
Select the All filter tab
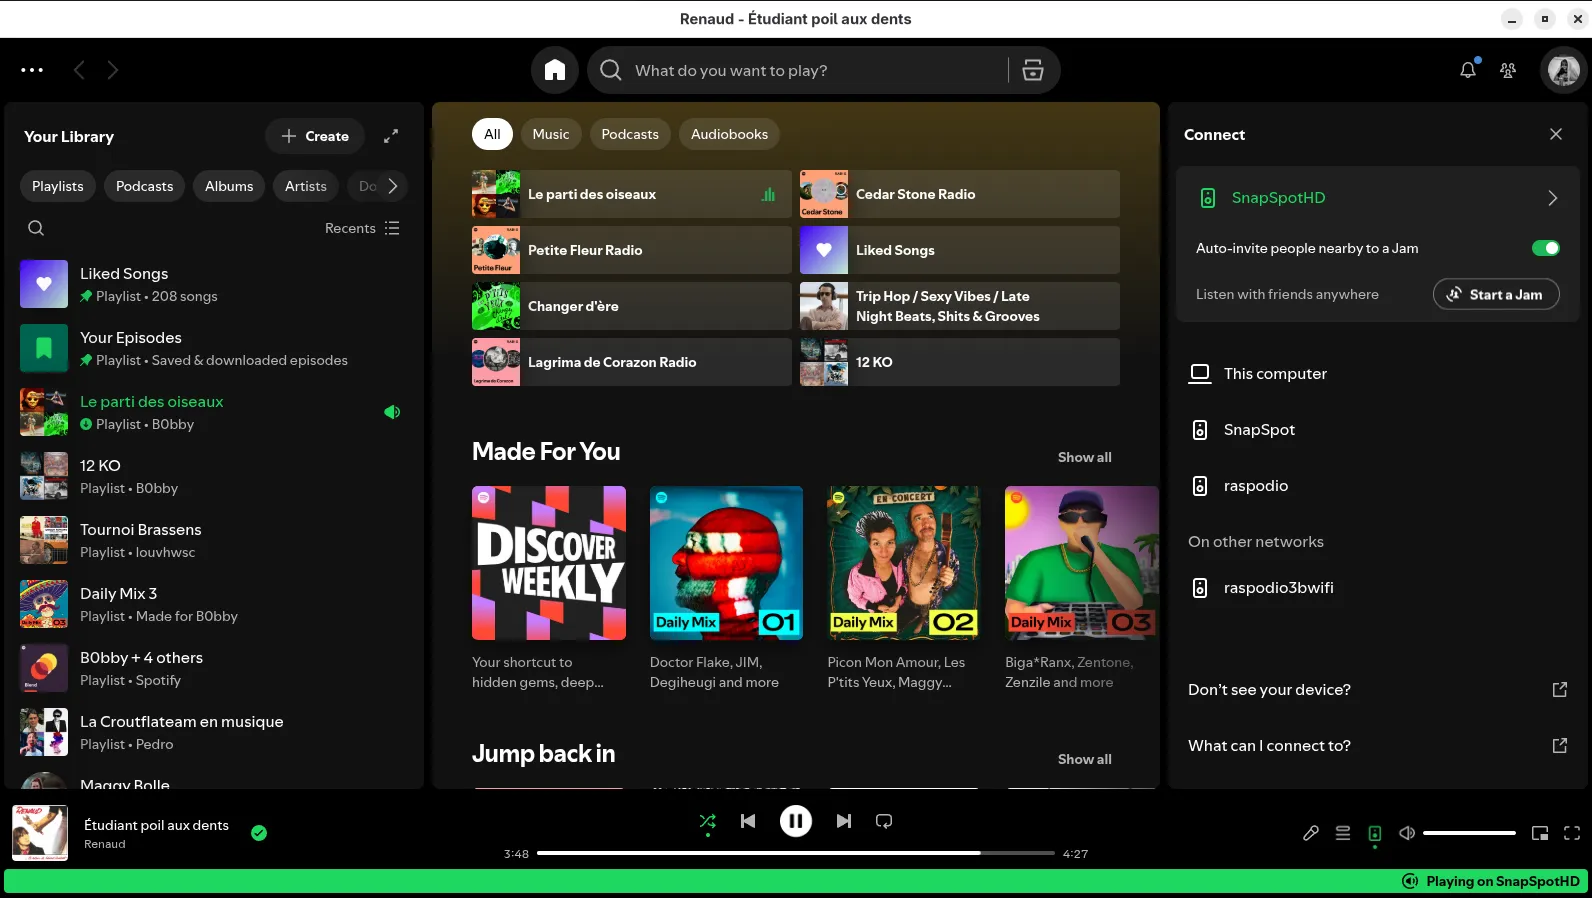pyautogui.click(x=492, y=134)
